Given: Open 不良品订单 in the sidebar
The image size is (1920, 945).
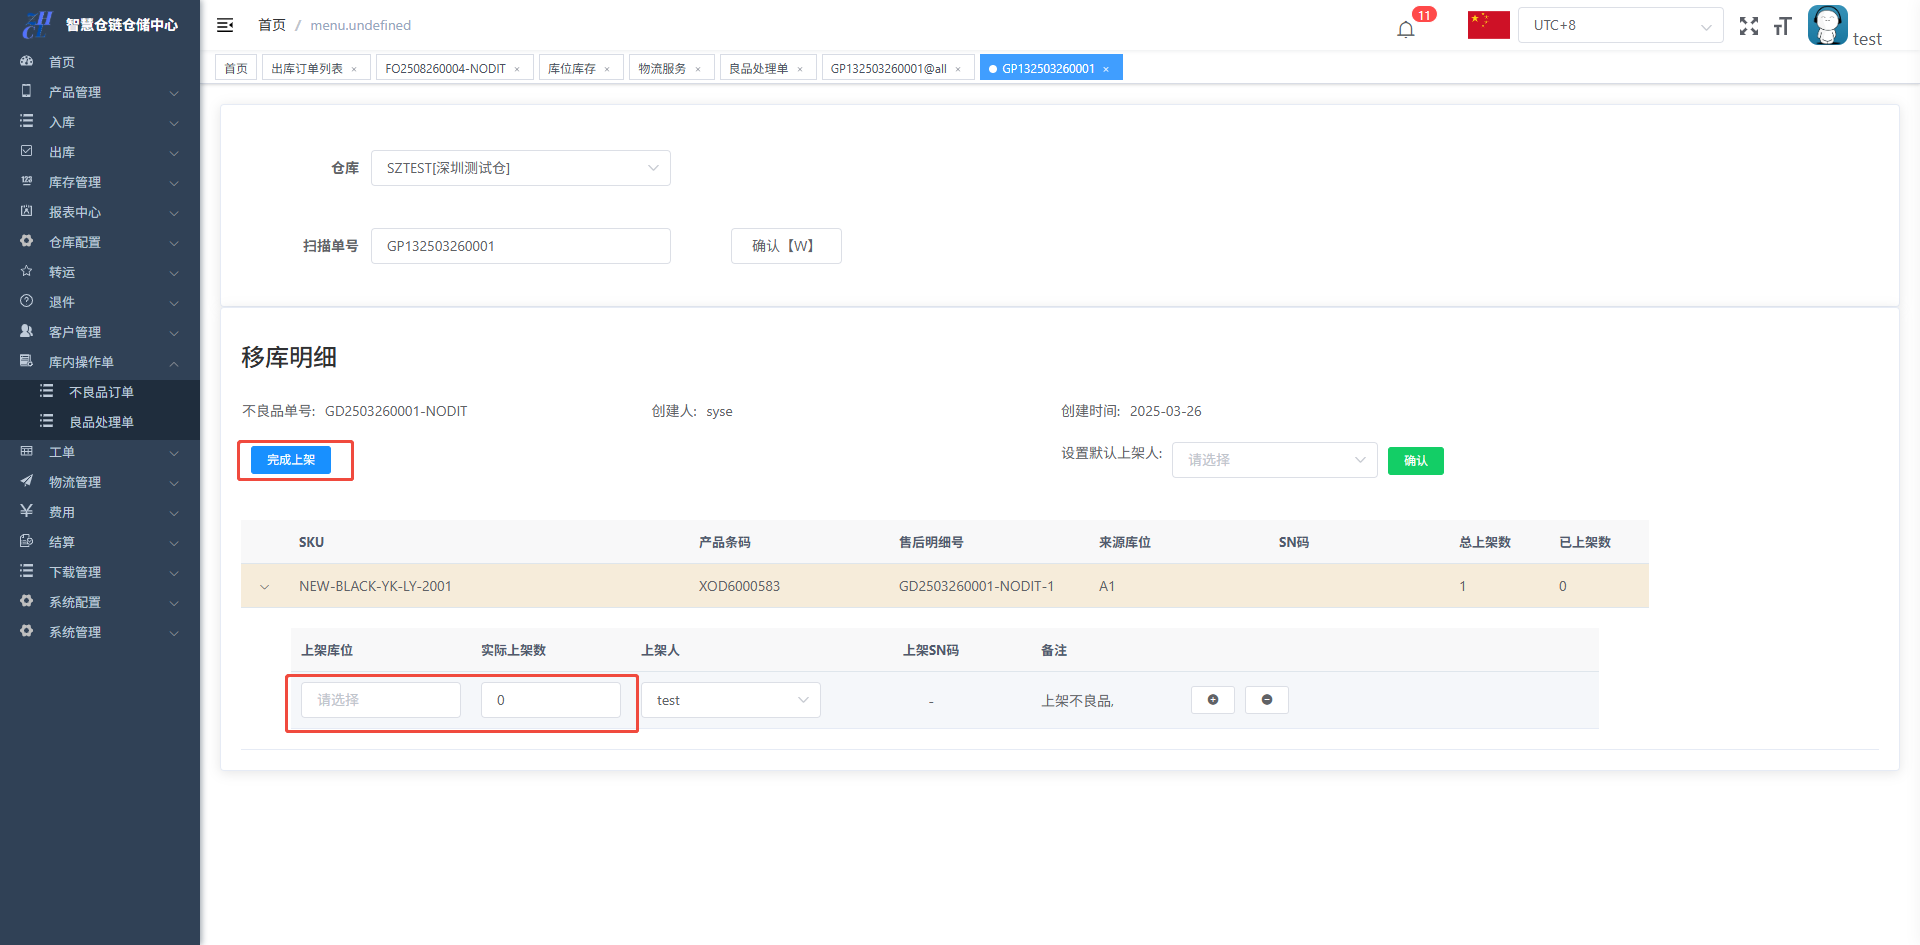Looking at the screenshot, I should click(101, 392).
